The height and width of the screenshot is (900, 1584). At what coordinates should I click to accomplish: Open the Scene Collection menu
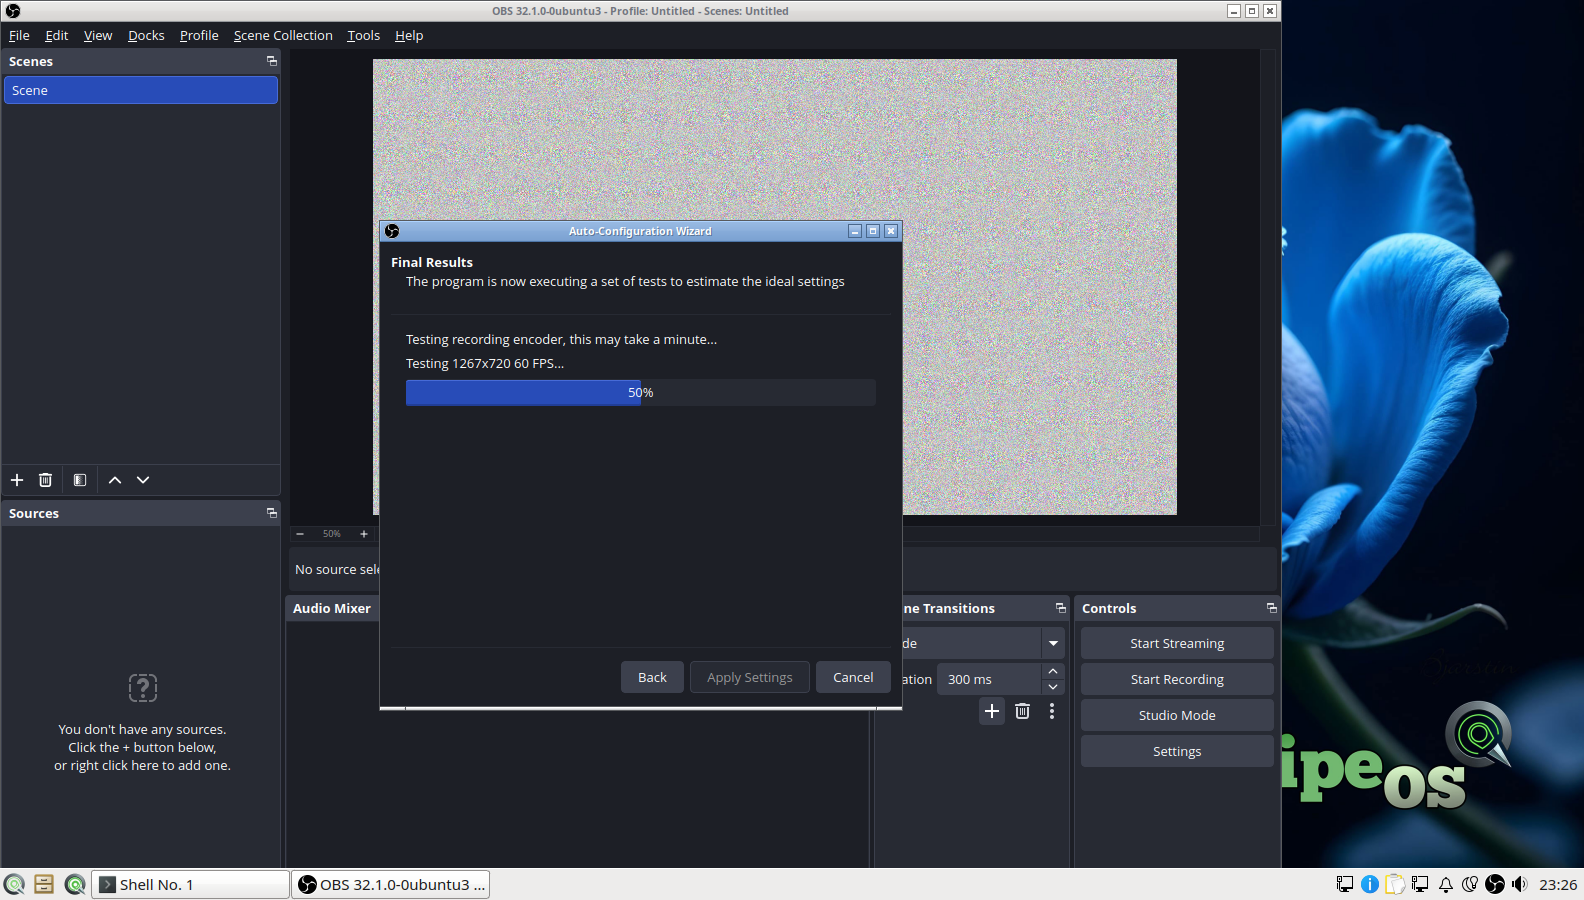click(x=283, y=35)
